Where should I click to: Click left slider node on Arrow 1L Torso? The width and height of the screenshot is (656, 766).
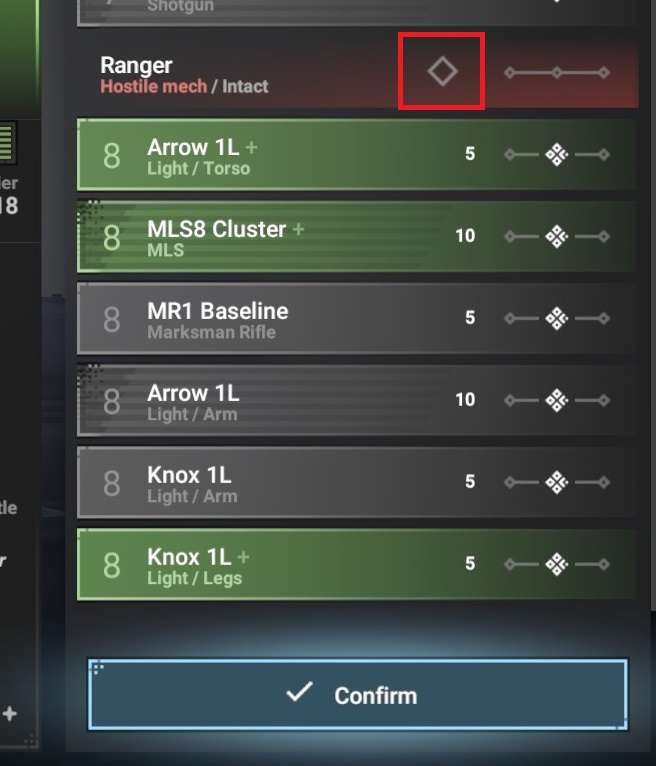coord(509,155)
